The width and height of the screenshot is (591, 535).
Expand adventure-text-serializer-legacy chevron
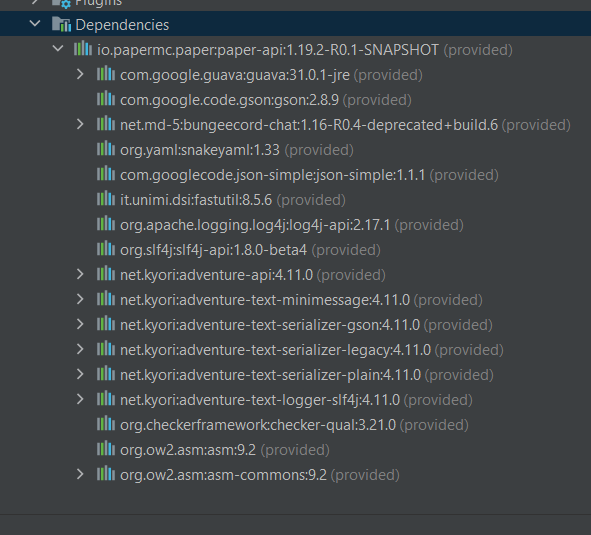click(x=80, y=349)
